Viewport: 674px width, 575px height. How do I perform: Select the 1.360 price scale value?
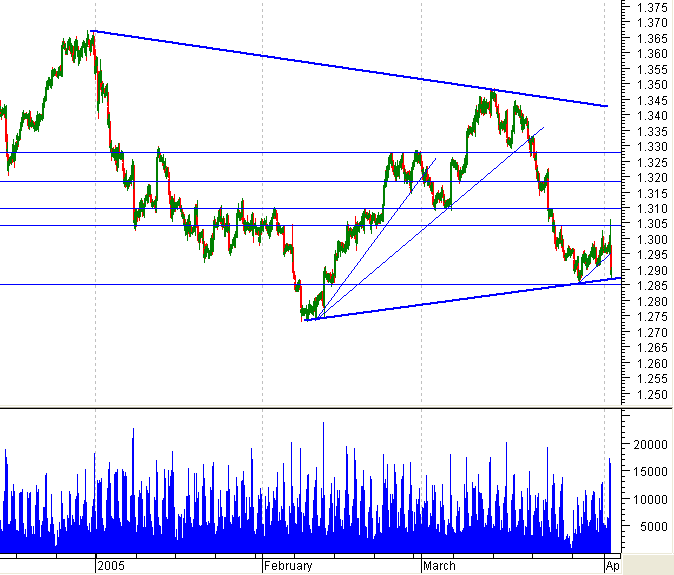[652, 53]
